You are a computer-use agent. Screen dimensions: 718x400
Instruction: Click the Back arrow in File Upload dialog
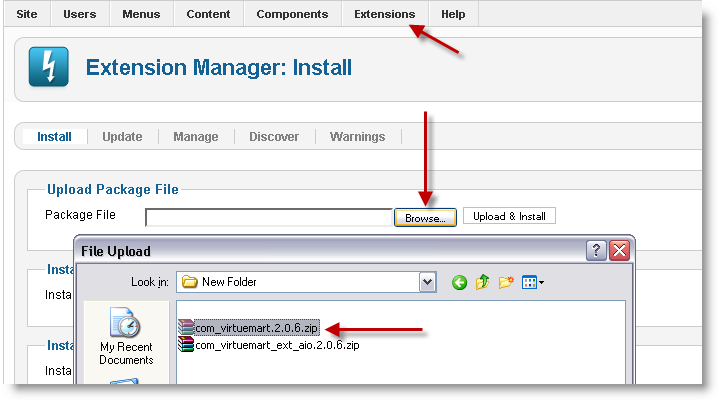tap(460, 282)
